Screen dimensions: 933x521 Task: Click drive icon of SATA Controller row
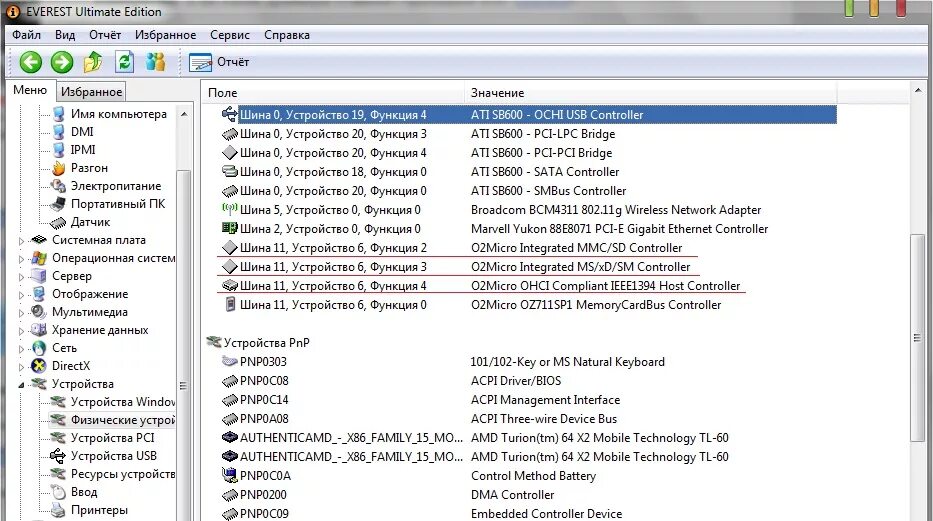click(230, 171)
